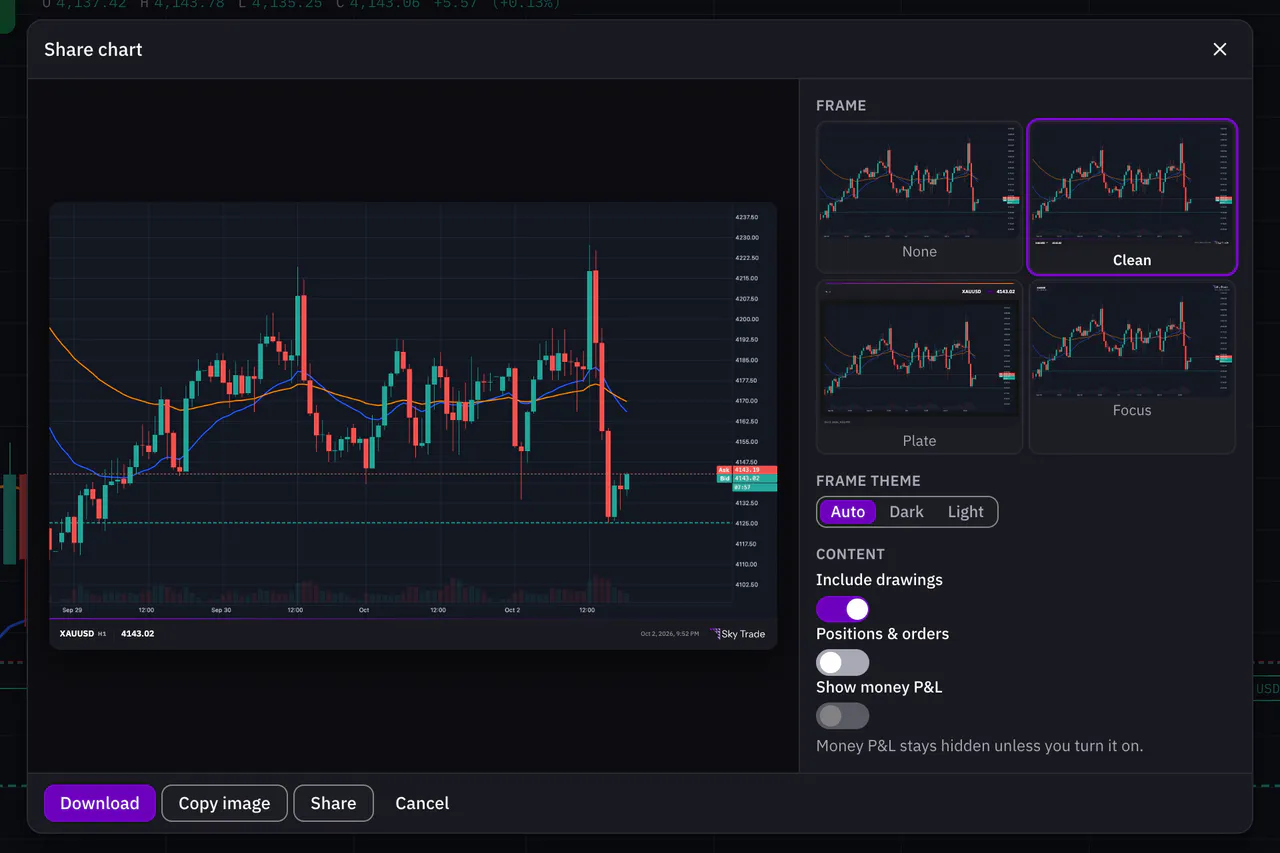Cancel the share chart dialog
Screen dimensions: 1280x853
point(422,803)
